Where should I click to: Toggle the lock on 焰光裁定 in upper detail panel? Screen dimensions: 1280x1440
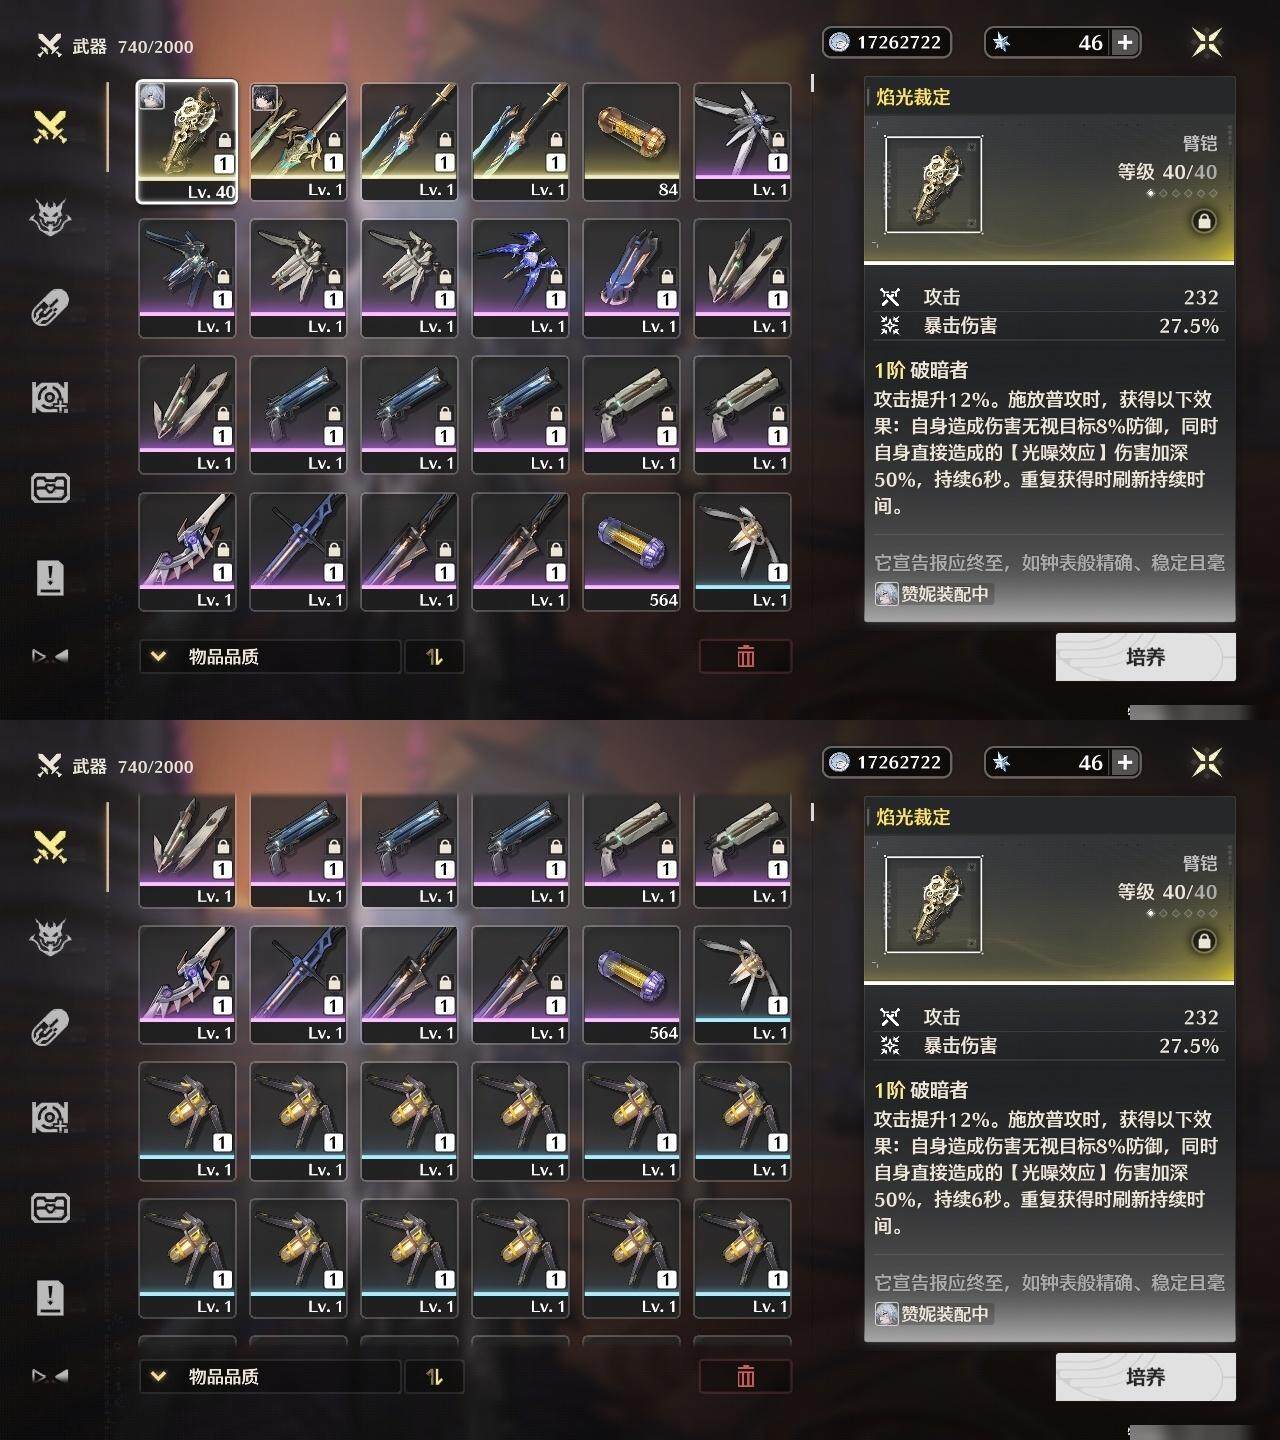(1204, 221)
